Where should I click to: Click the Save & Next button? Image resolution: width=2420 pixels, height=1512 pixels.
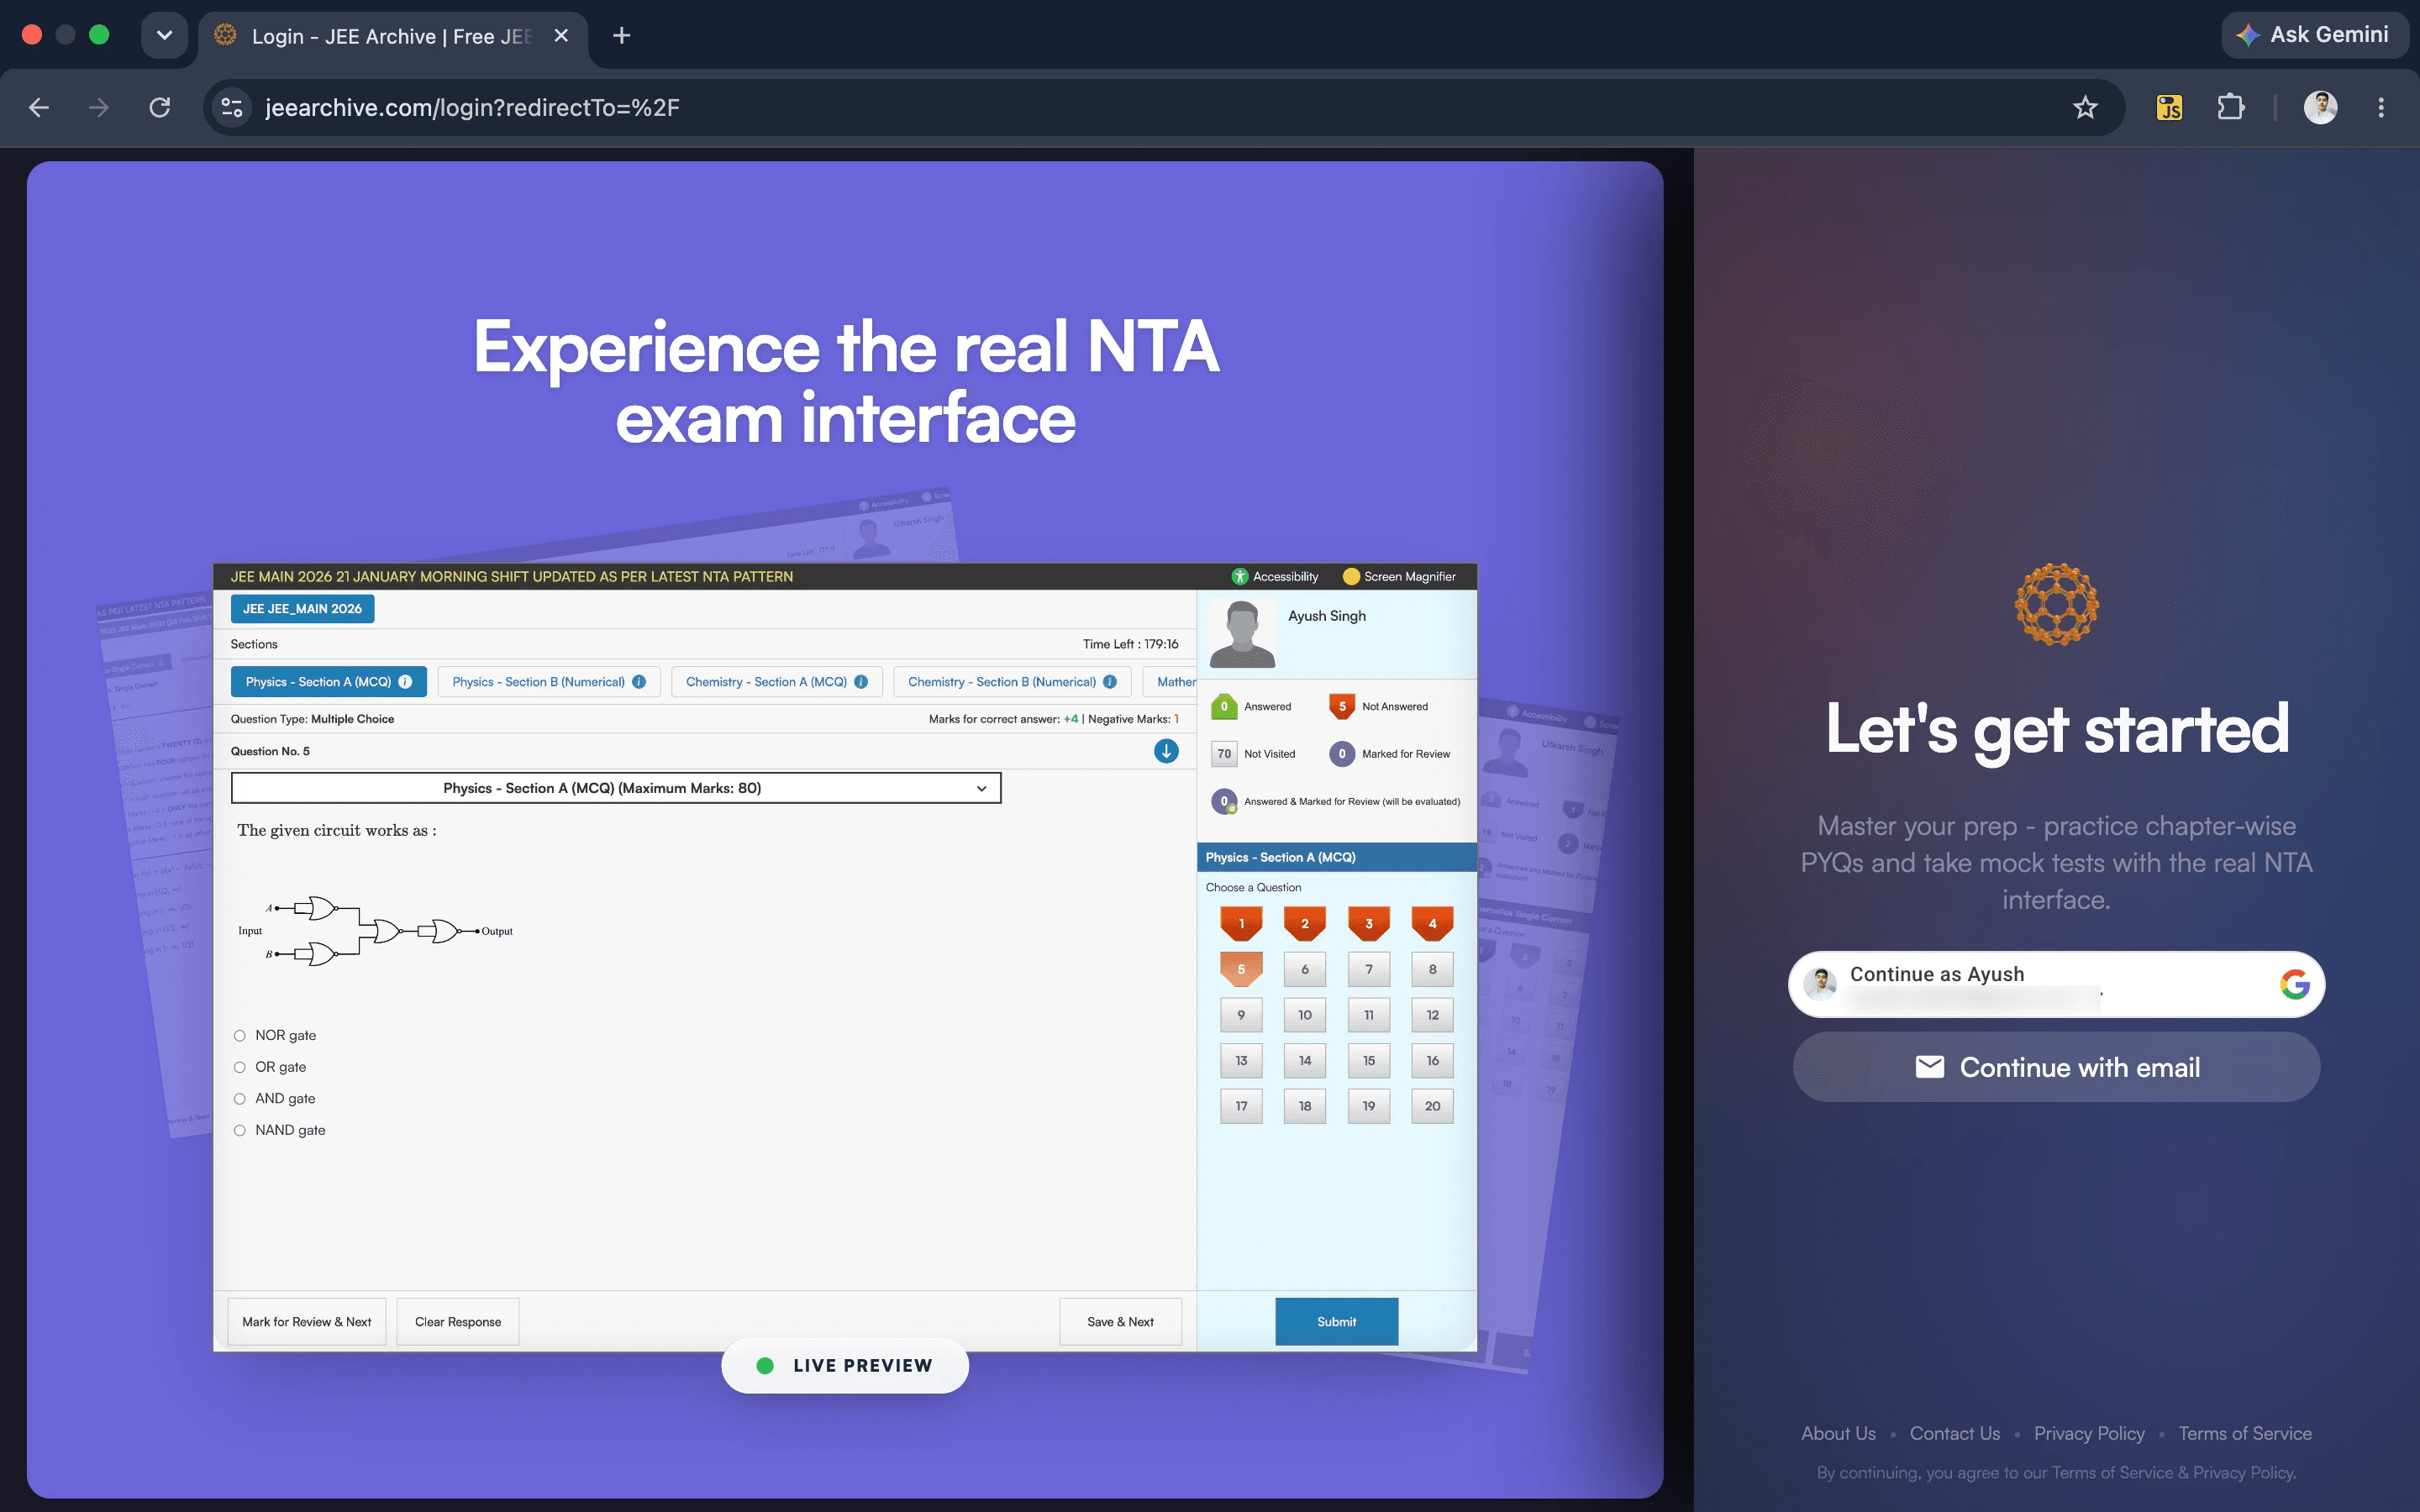1120,1322
